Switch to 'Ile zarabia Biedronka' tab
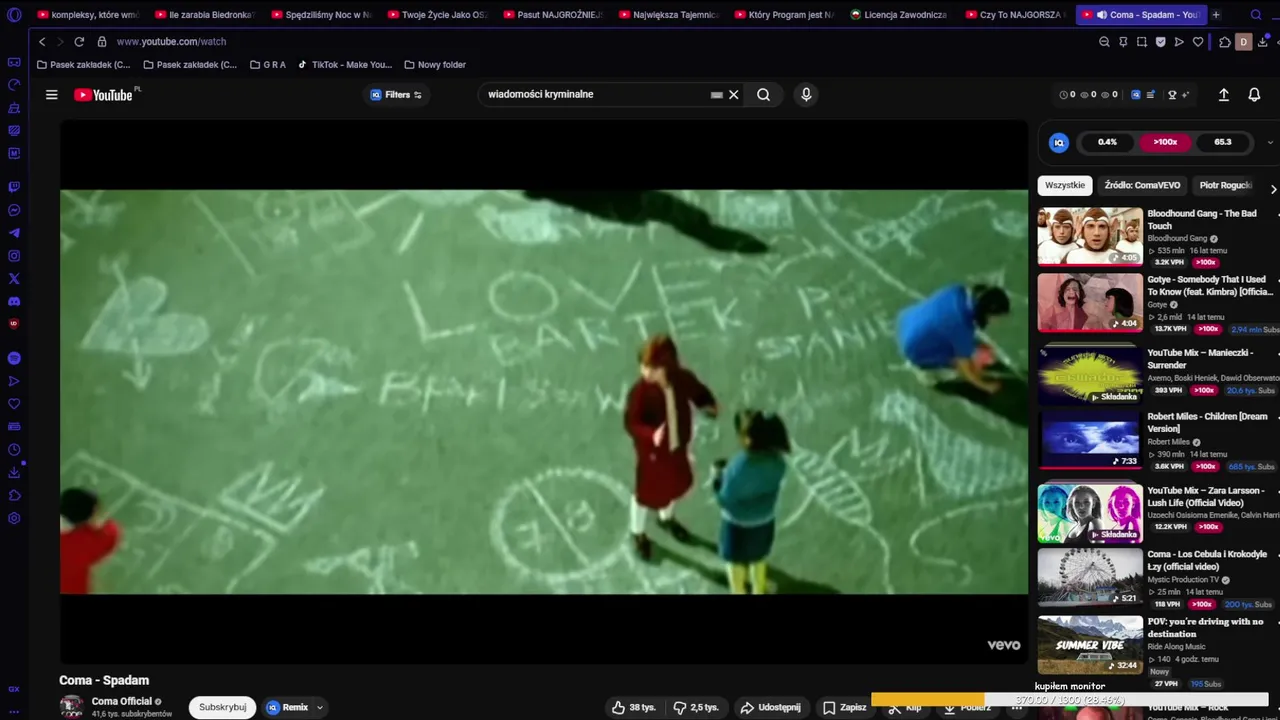Viewport: 1280px width, 720px height. tap(204, 15)
